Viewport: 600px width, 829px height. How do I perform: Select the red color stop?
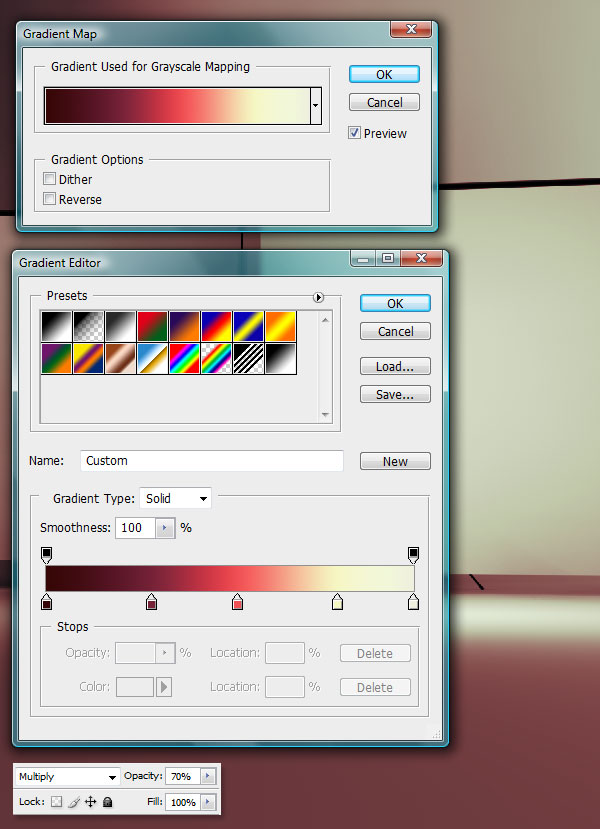(237, 602)
